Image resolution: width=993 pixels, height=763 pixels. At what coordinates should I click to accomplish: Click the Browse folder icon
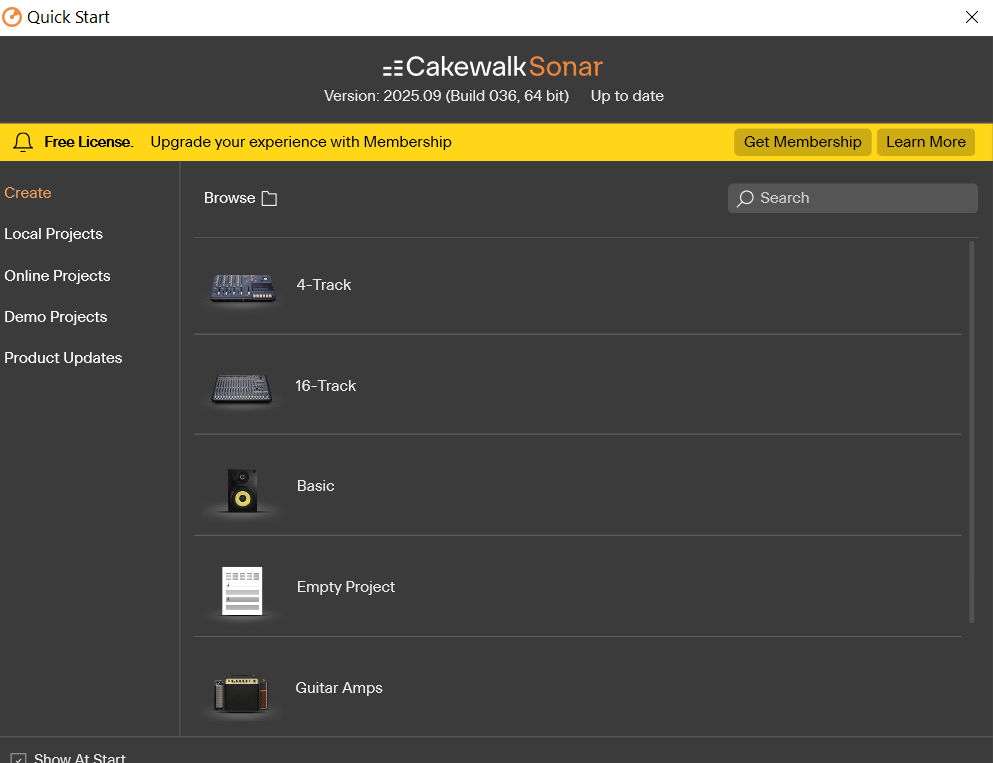269,198
